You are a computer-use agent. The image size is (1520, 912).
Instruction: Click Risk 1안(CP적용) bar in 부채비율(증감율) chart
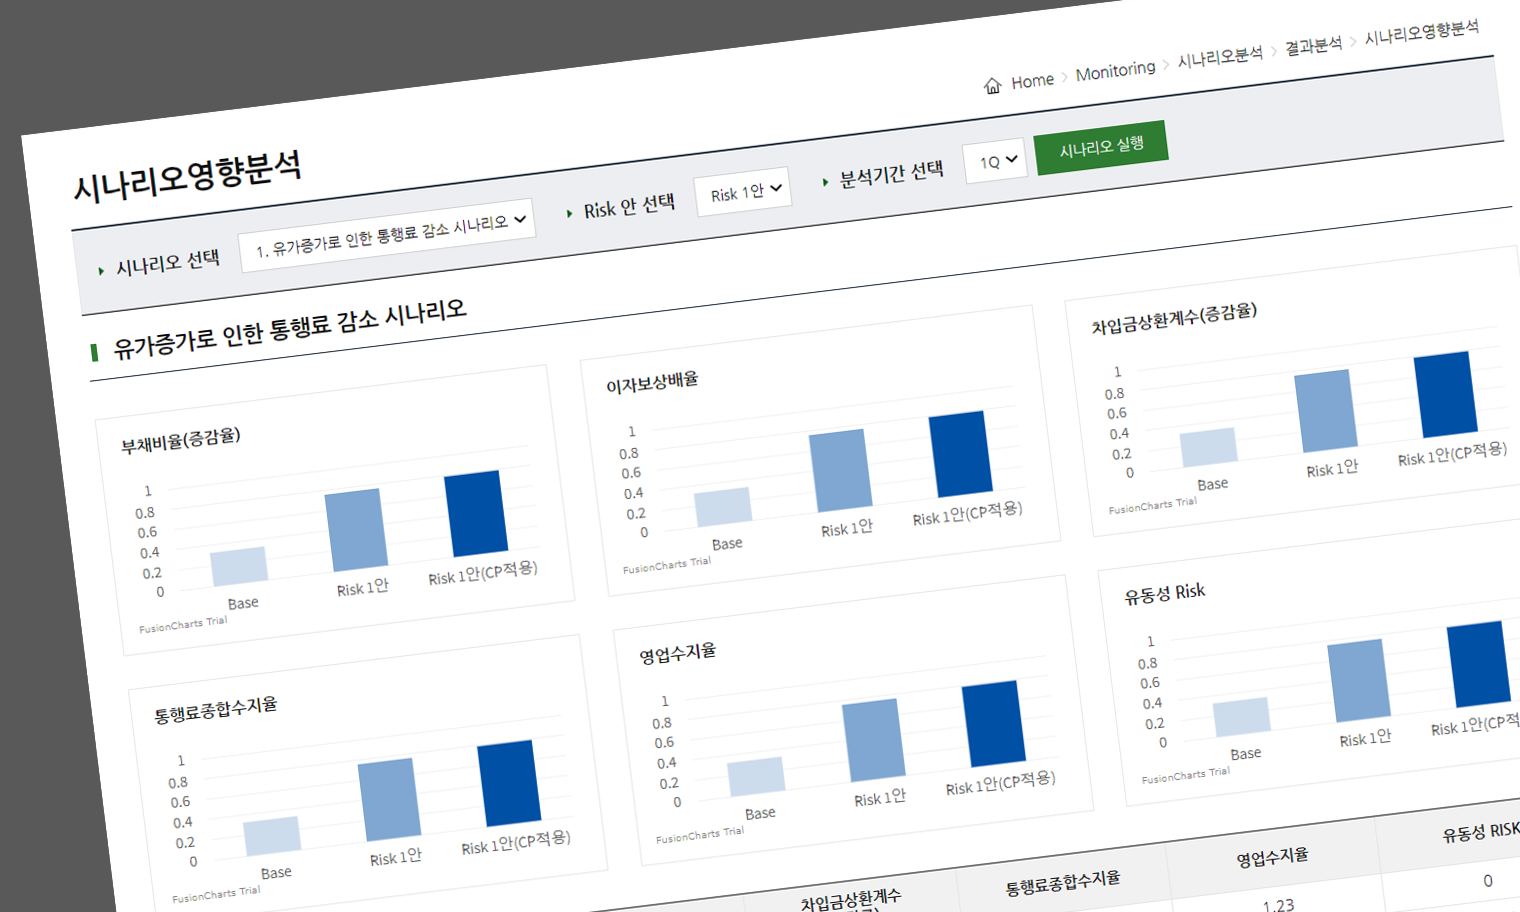(x=476, y=514)
